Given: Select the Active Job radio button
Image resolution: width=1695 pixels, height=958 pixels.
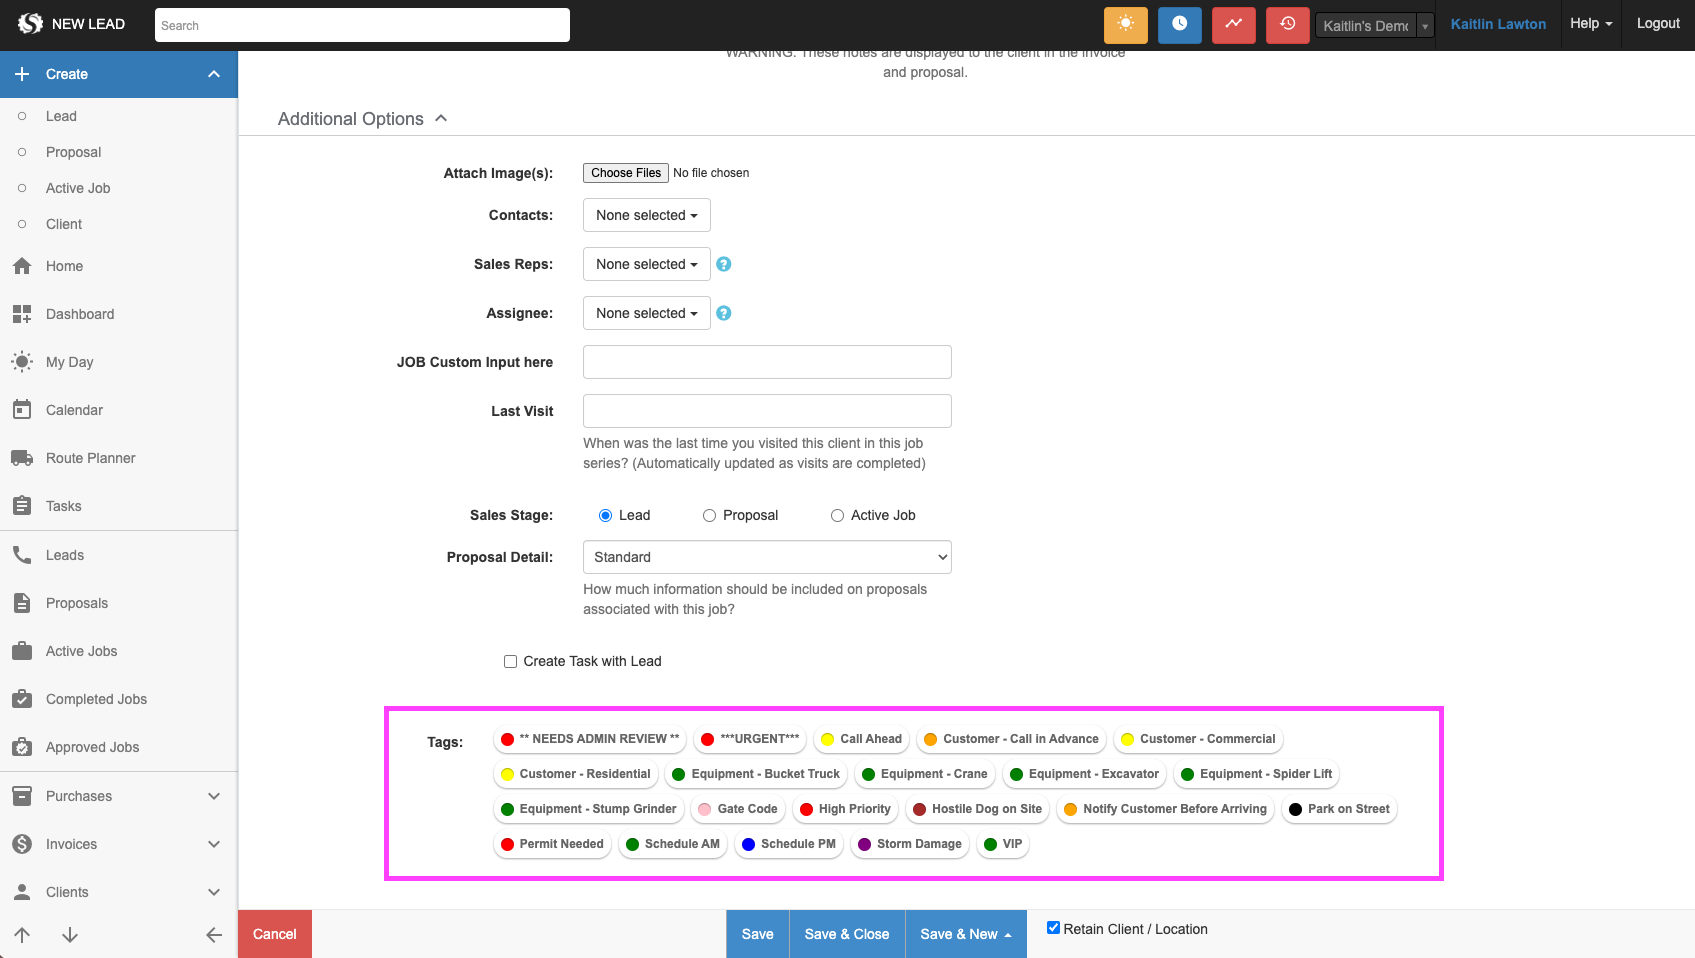Looking at the screenshot, I should click(837, 515).
